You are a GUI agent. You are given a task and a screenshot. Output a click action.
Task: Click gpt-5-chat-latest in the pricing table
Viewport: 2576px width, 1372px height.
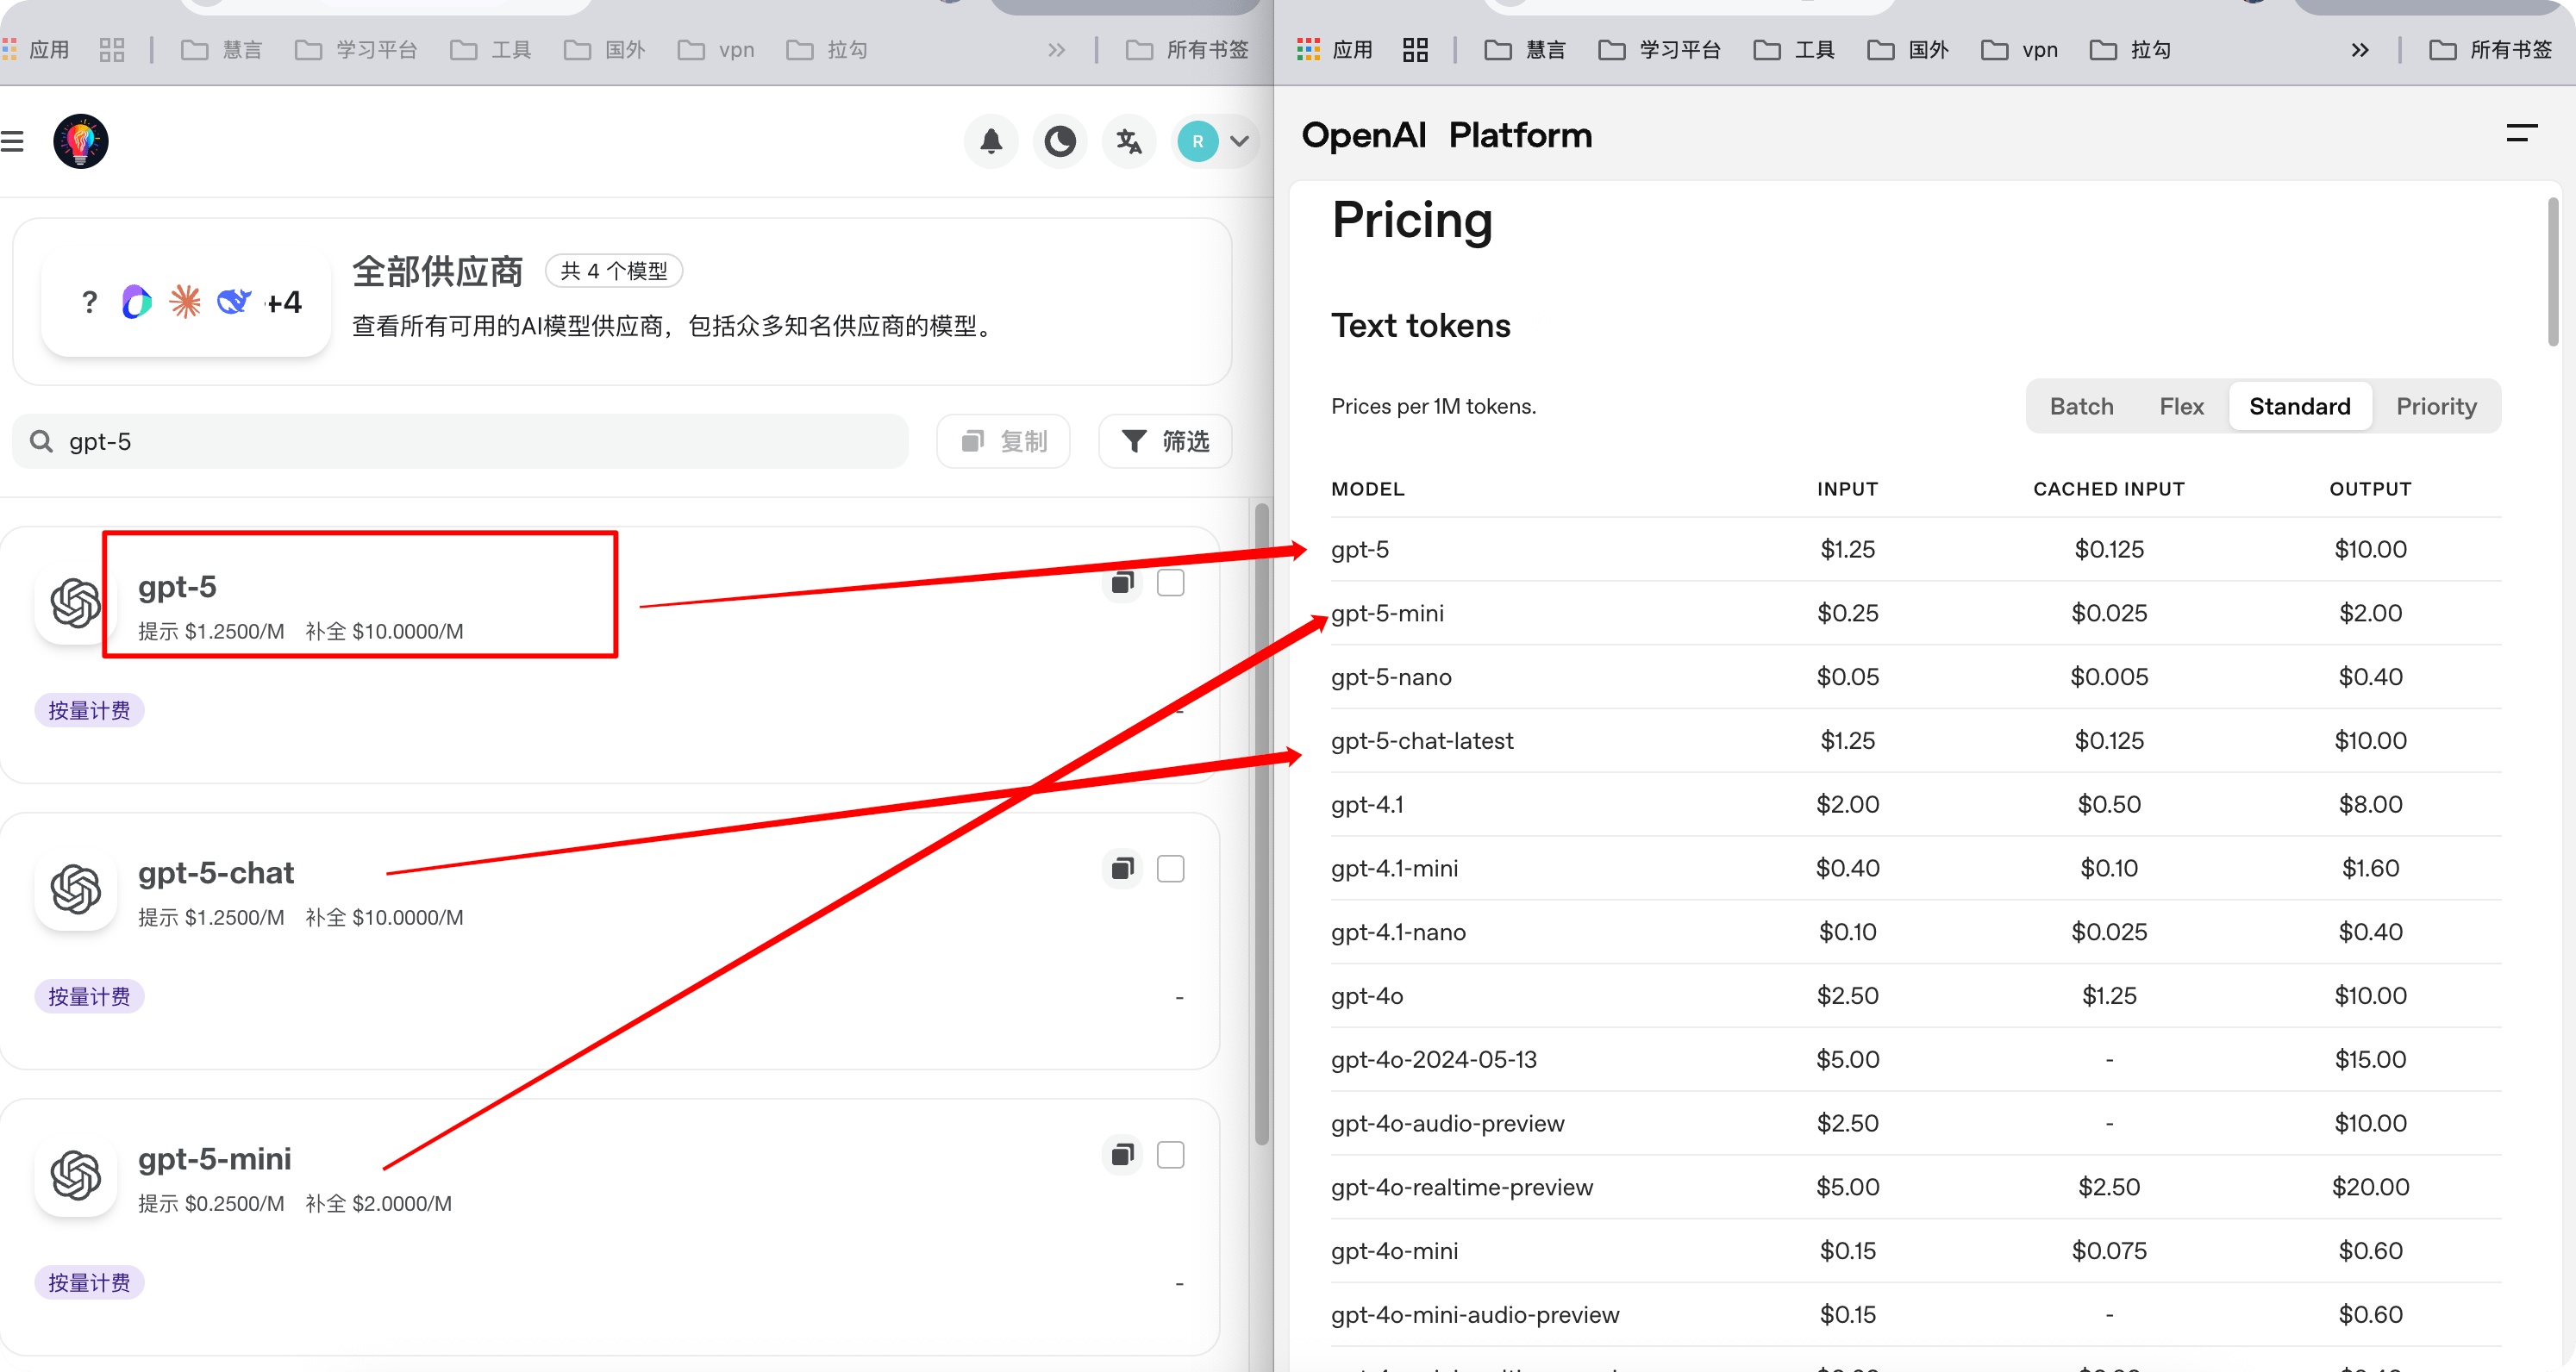(x=1422, y=741)
